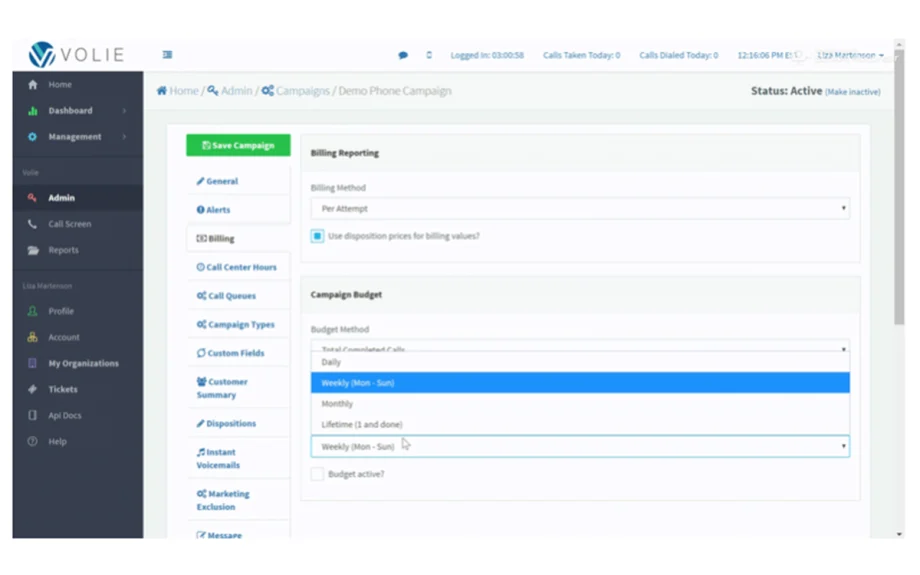Select Daily from the dropdown list
The height and width of the screenshot is (575, 920).
(580, 362)
